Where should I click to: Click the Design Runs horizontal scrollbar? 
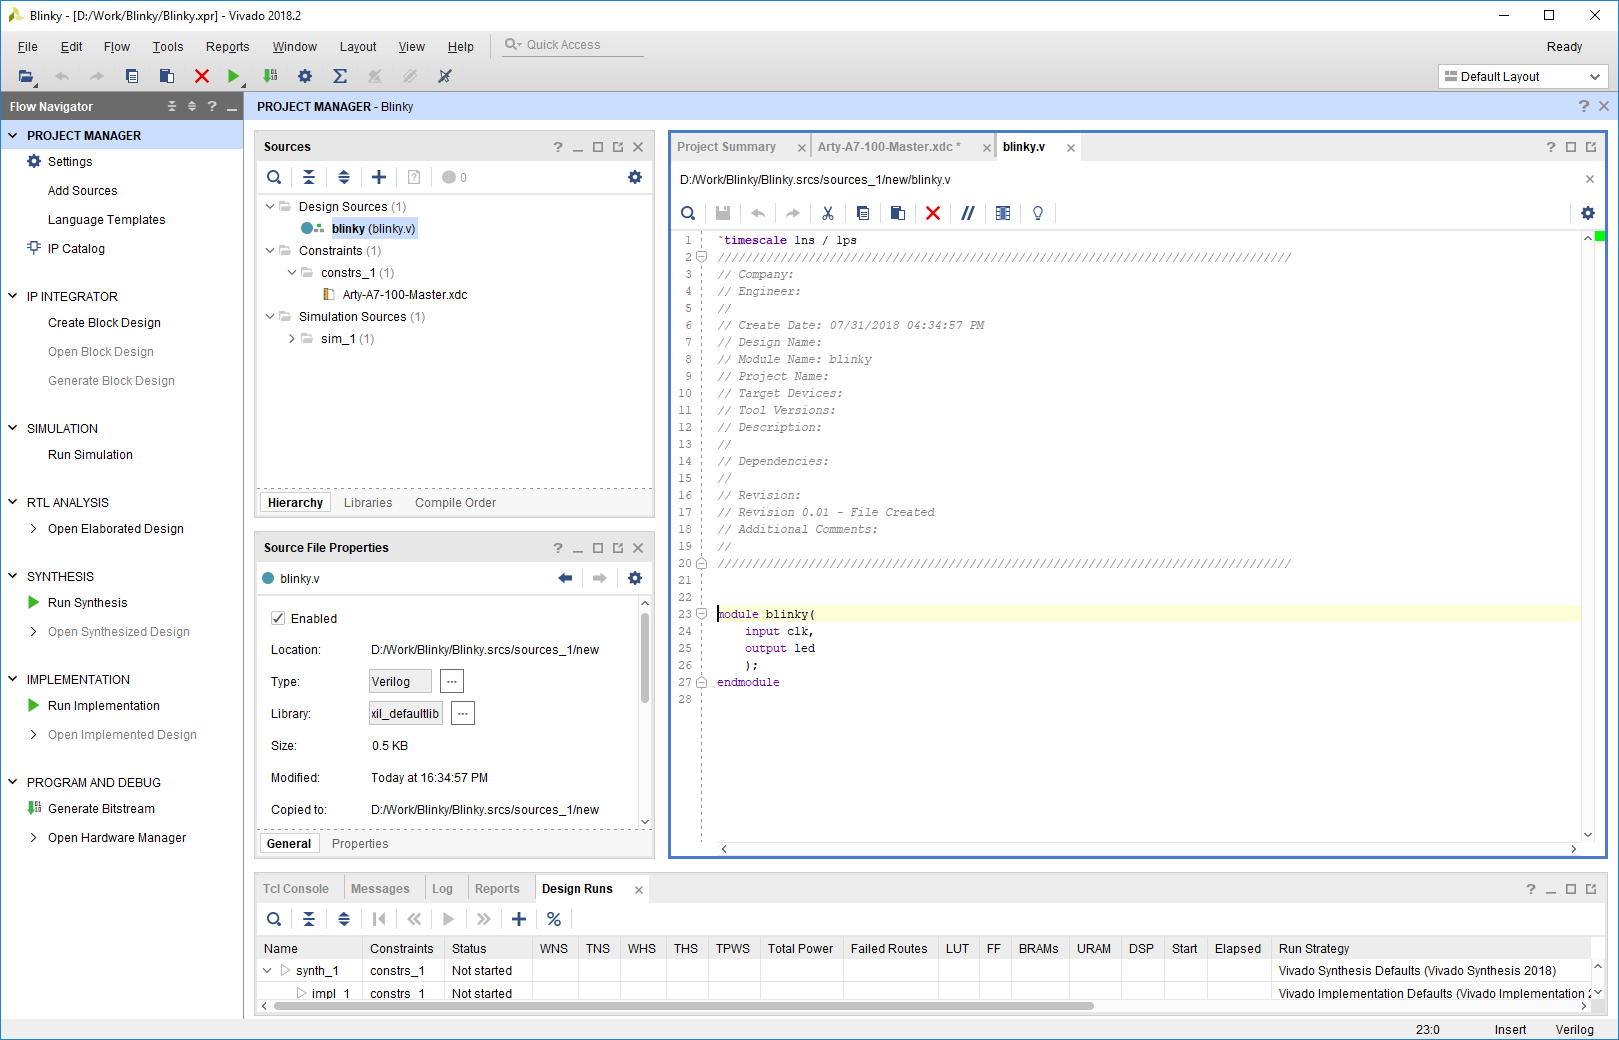click(683, 1006)
